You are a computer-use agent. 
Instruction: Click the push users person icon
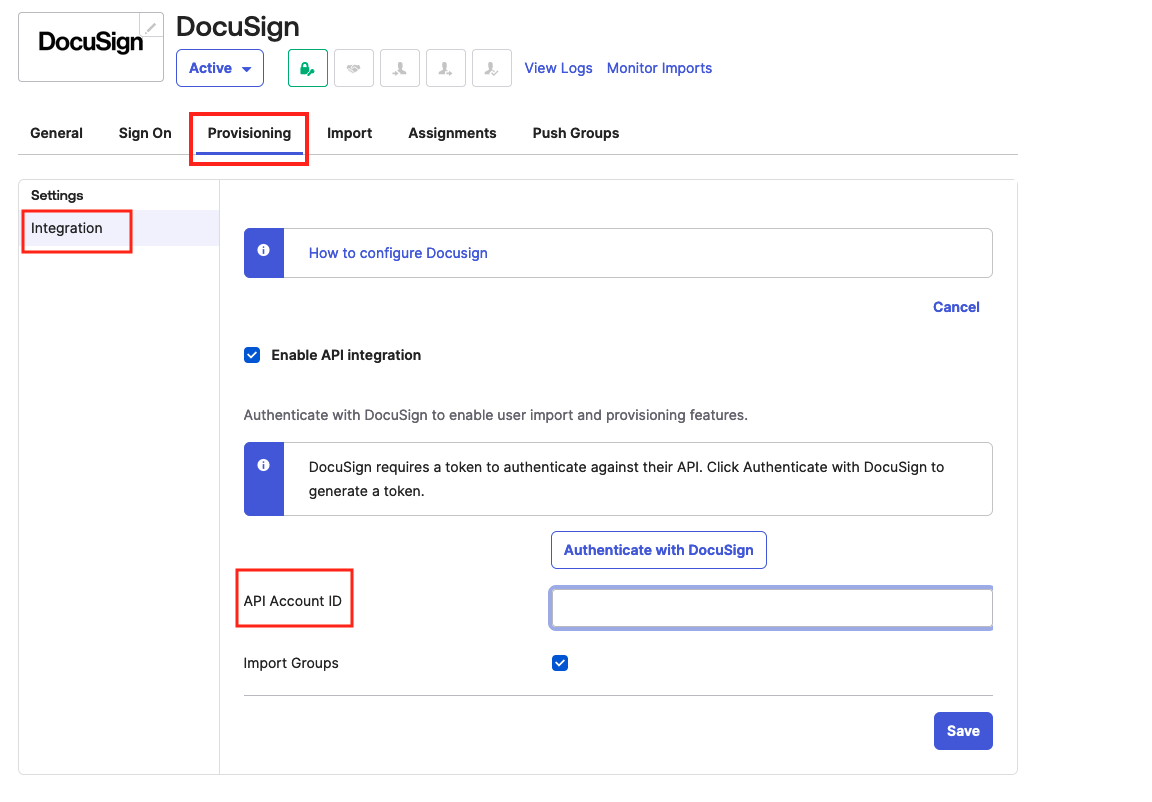[446, 69]
